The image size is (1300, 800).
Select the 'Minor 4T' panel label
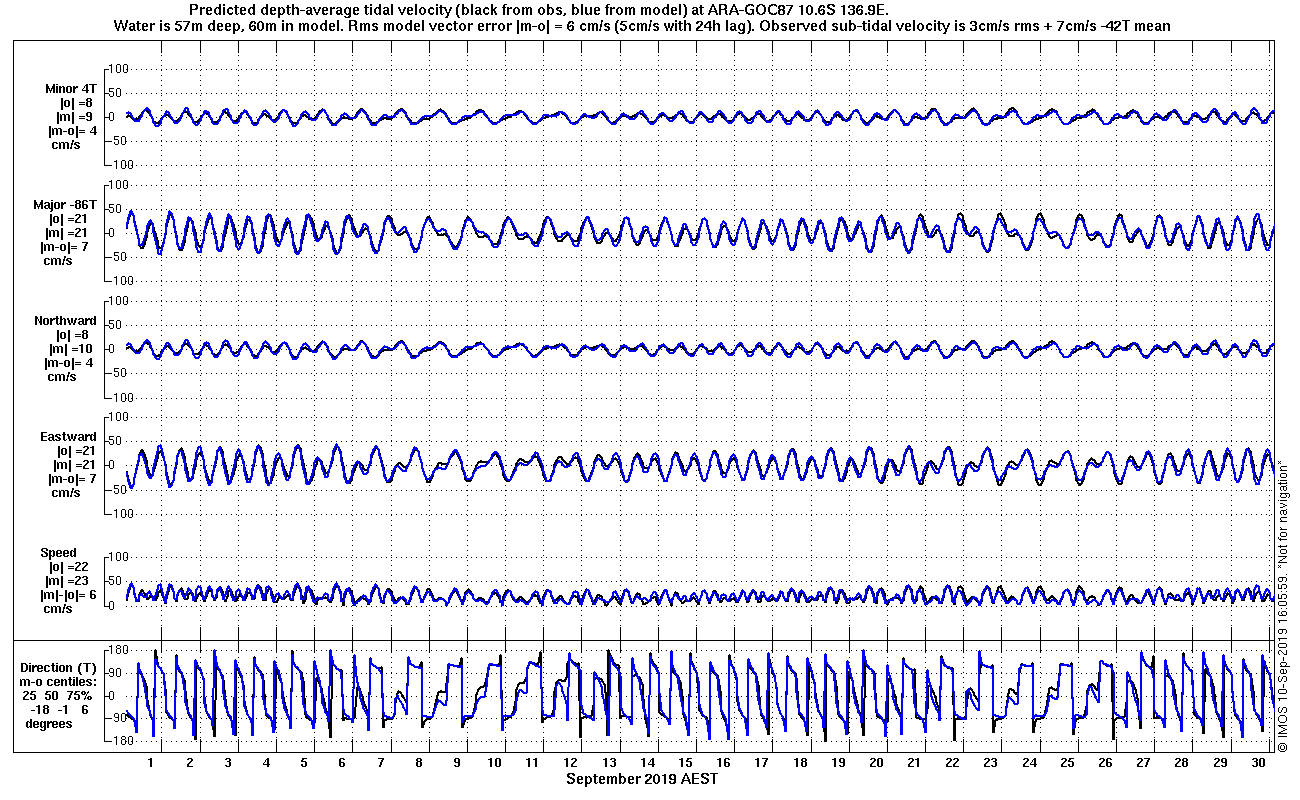pyautogui.click(x=72, y=89)
